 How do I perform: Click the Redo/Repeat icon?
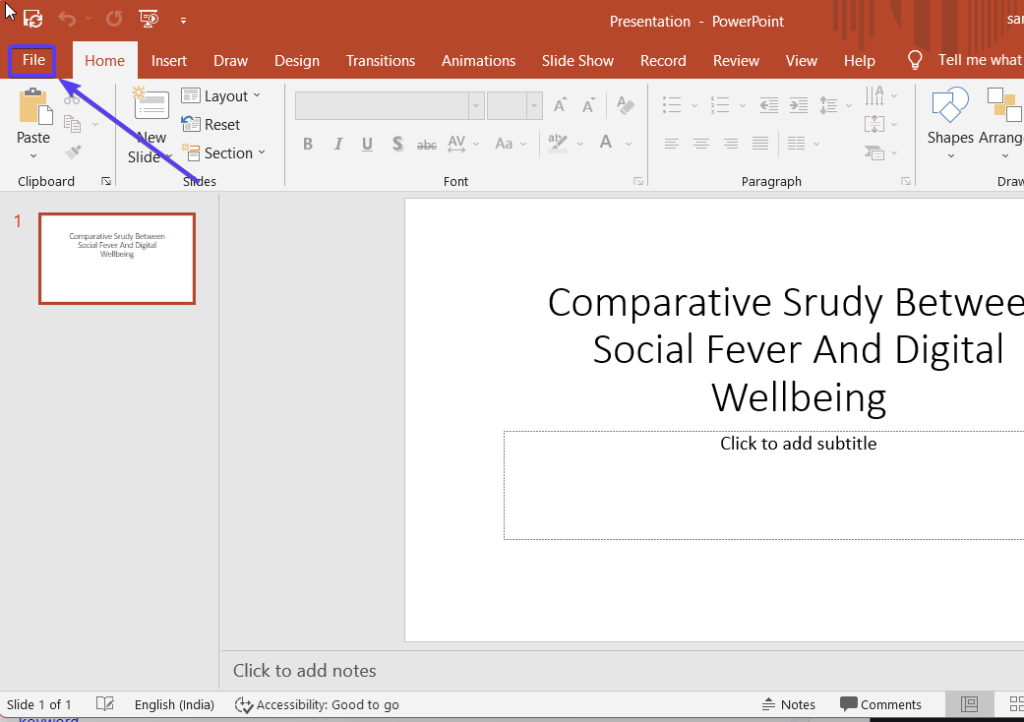click(114, 19)
